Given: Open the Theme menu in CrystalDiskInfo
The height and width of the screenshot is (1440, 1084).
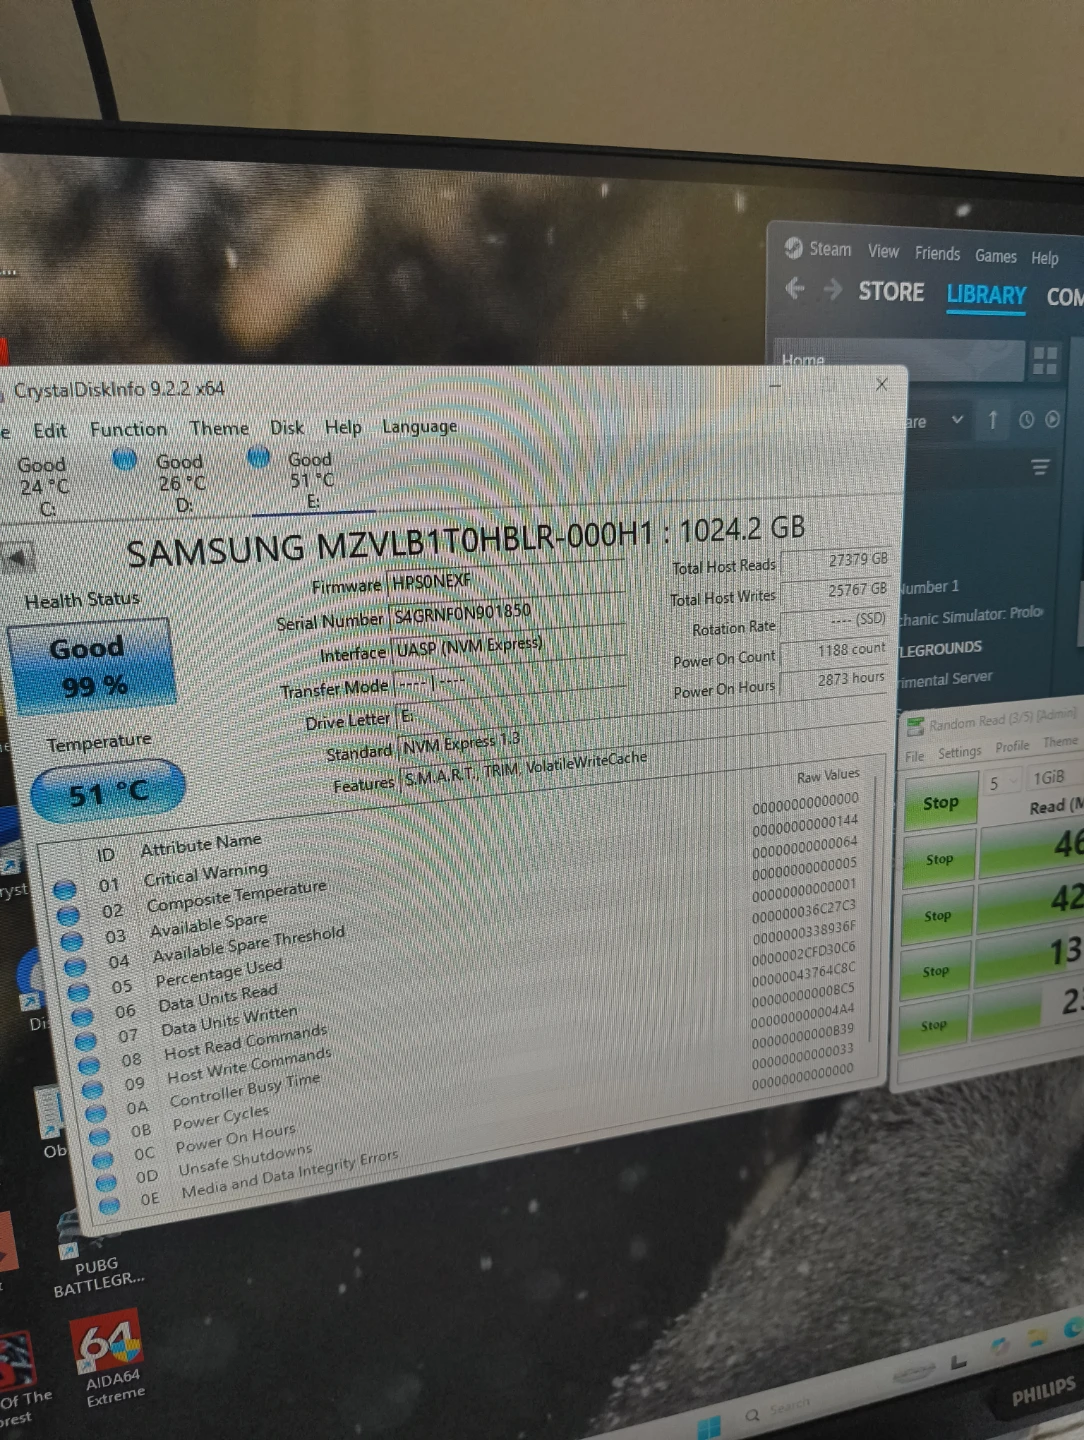Looking at the screenshot, I should pos(219,428).
